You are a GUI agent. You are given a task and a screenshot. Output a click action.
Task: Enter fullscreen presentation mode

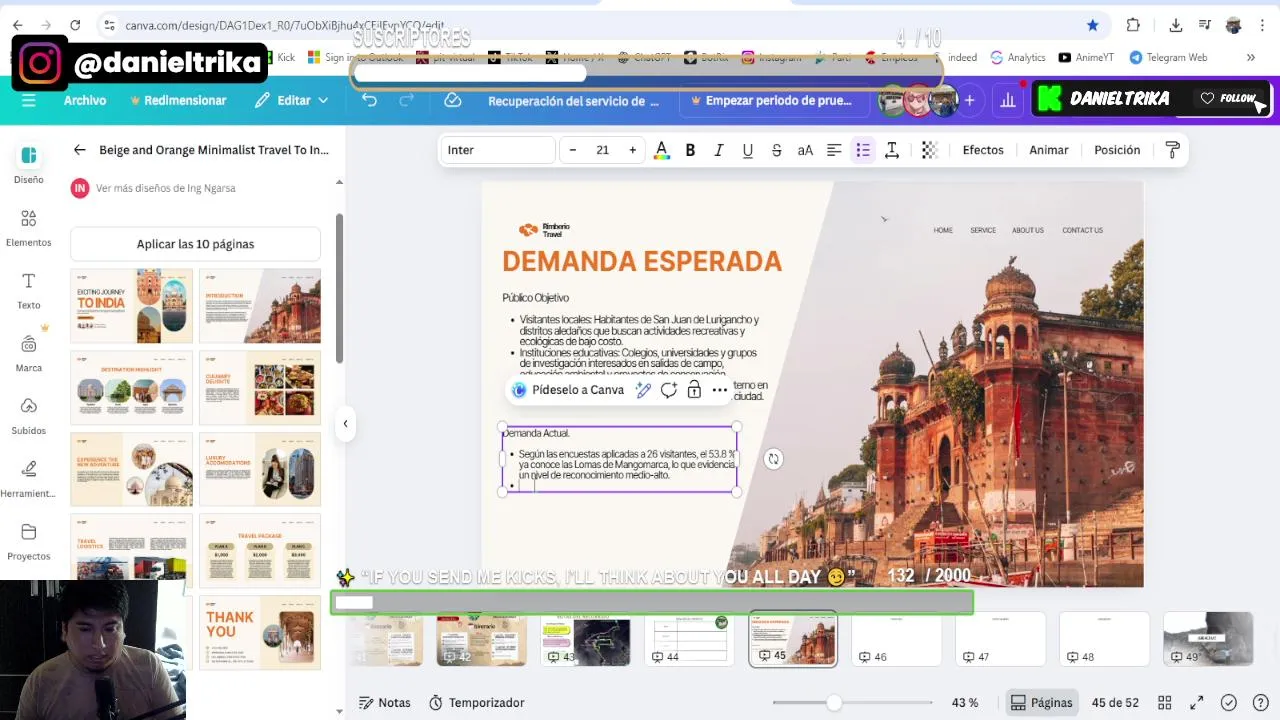(x=1196, y=703)
